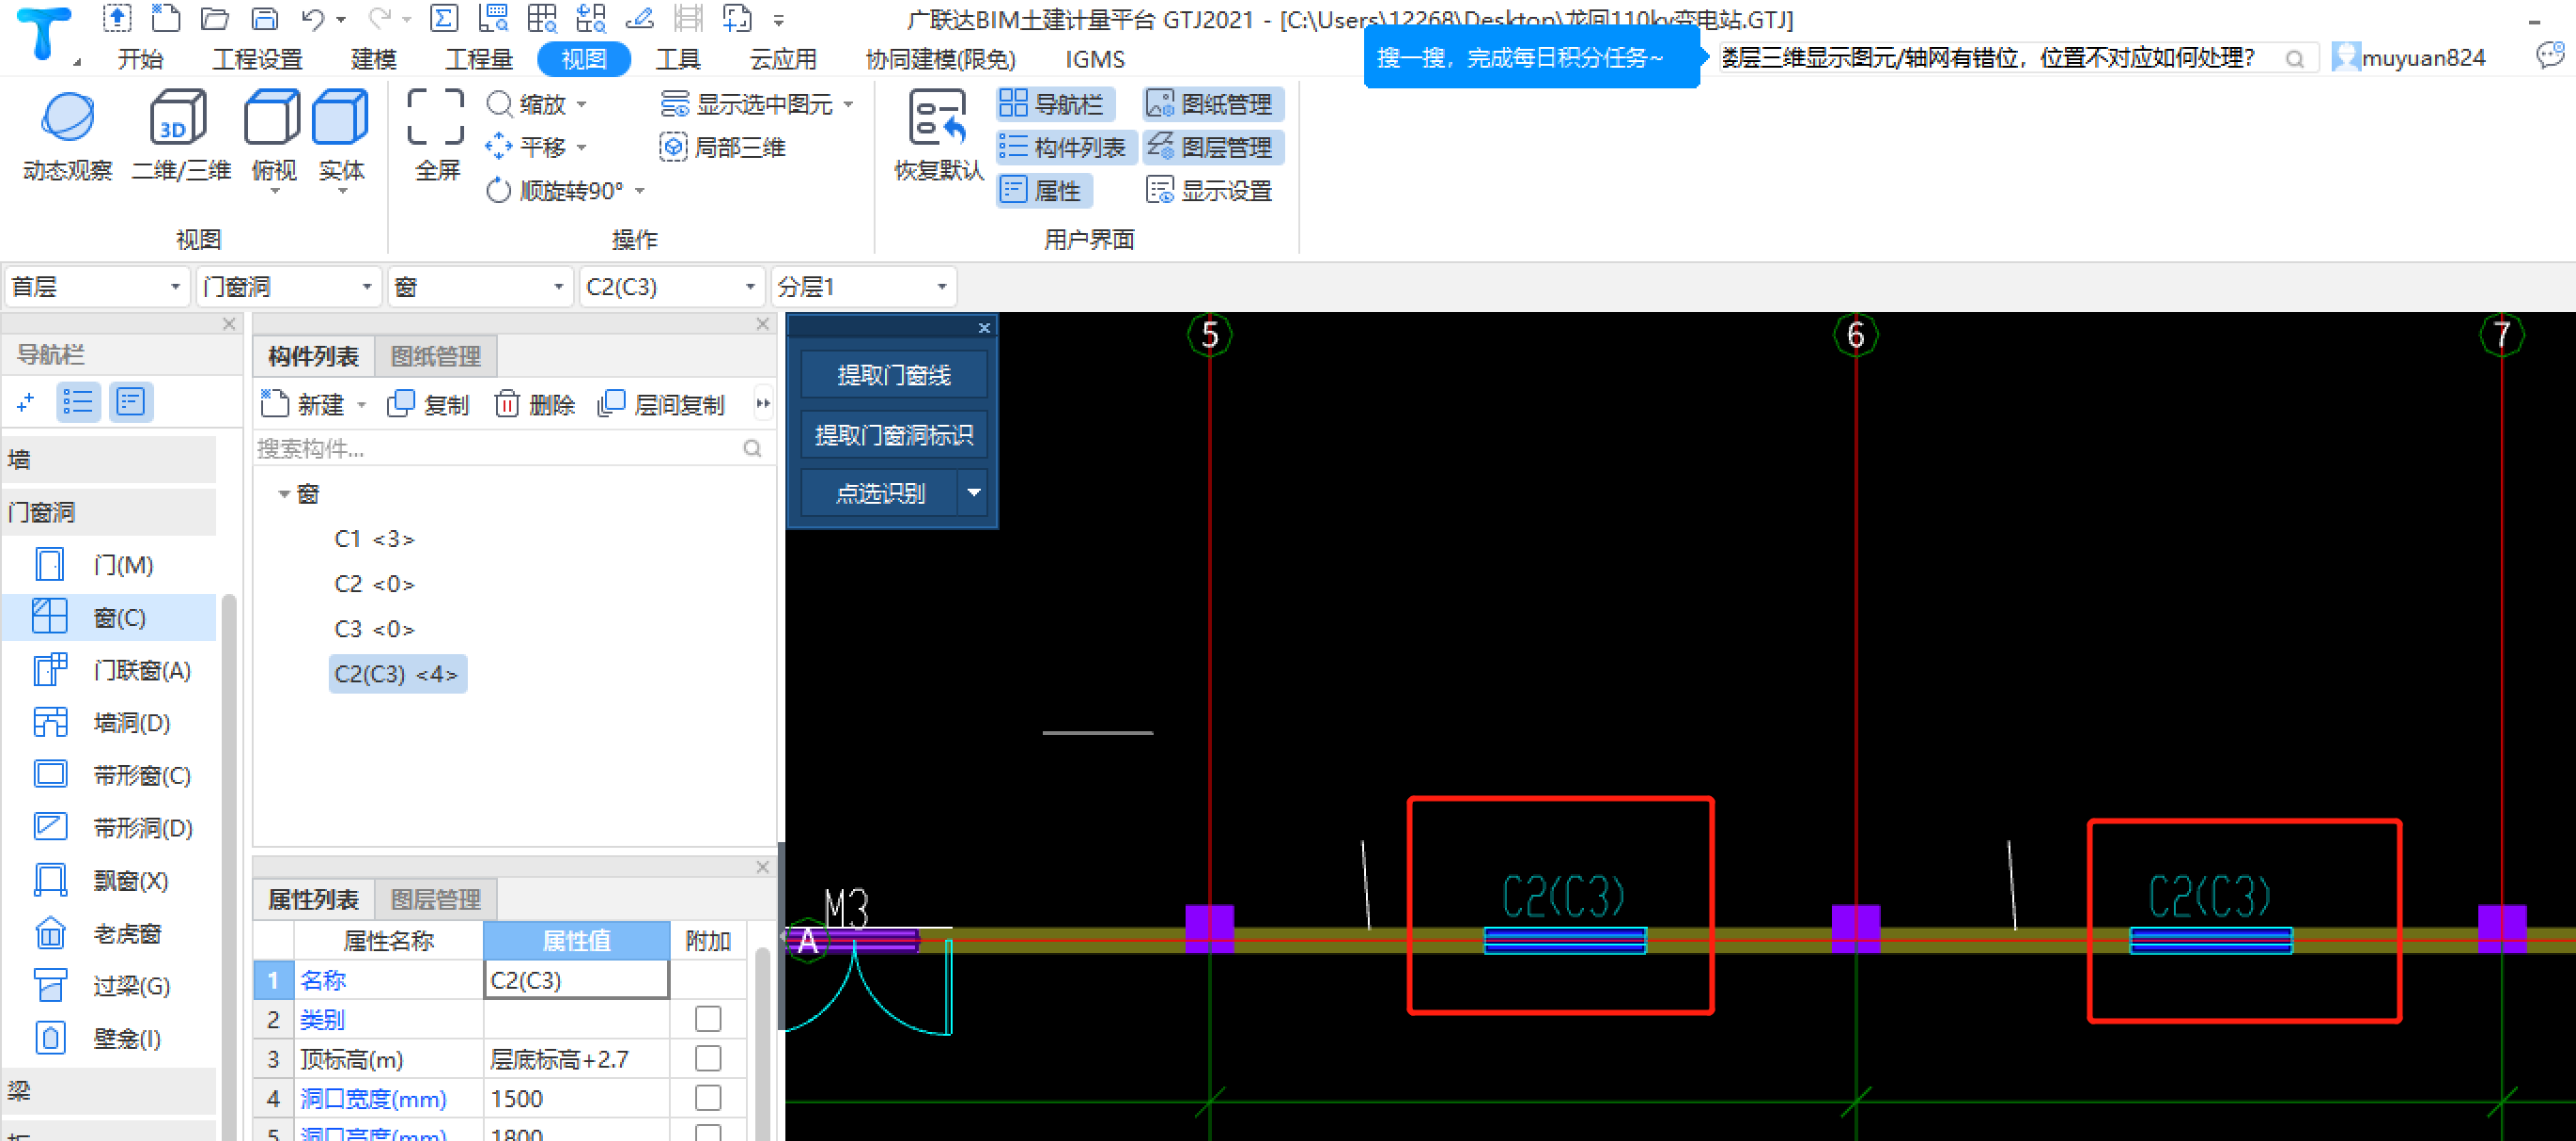Click the undo arrow in title bar

coord(313,18)
